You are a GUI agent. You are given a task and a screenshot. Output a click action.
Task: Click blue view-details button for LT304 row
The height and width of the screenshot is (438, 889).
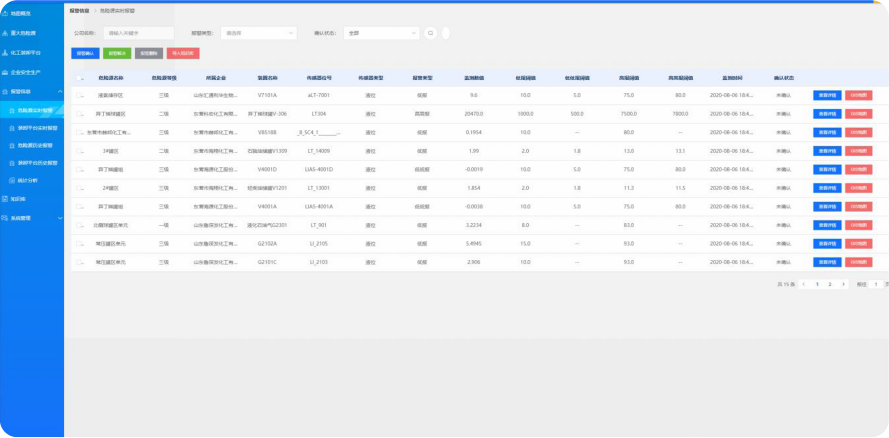tap(827, 114)
